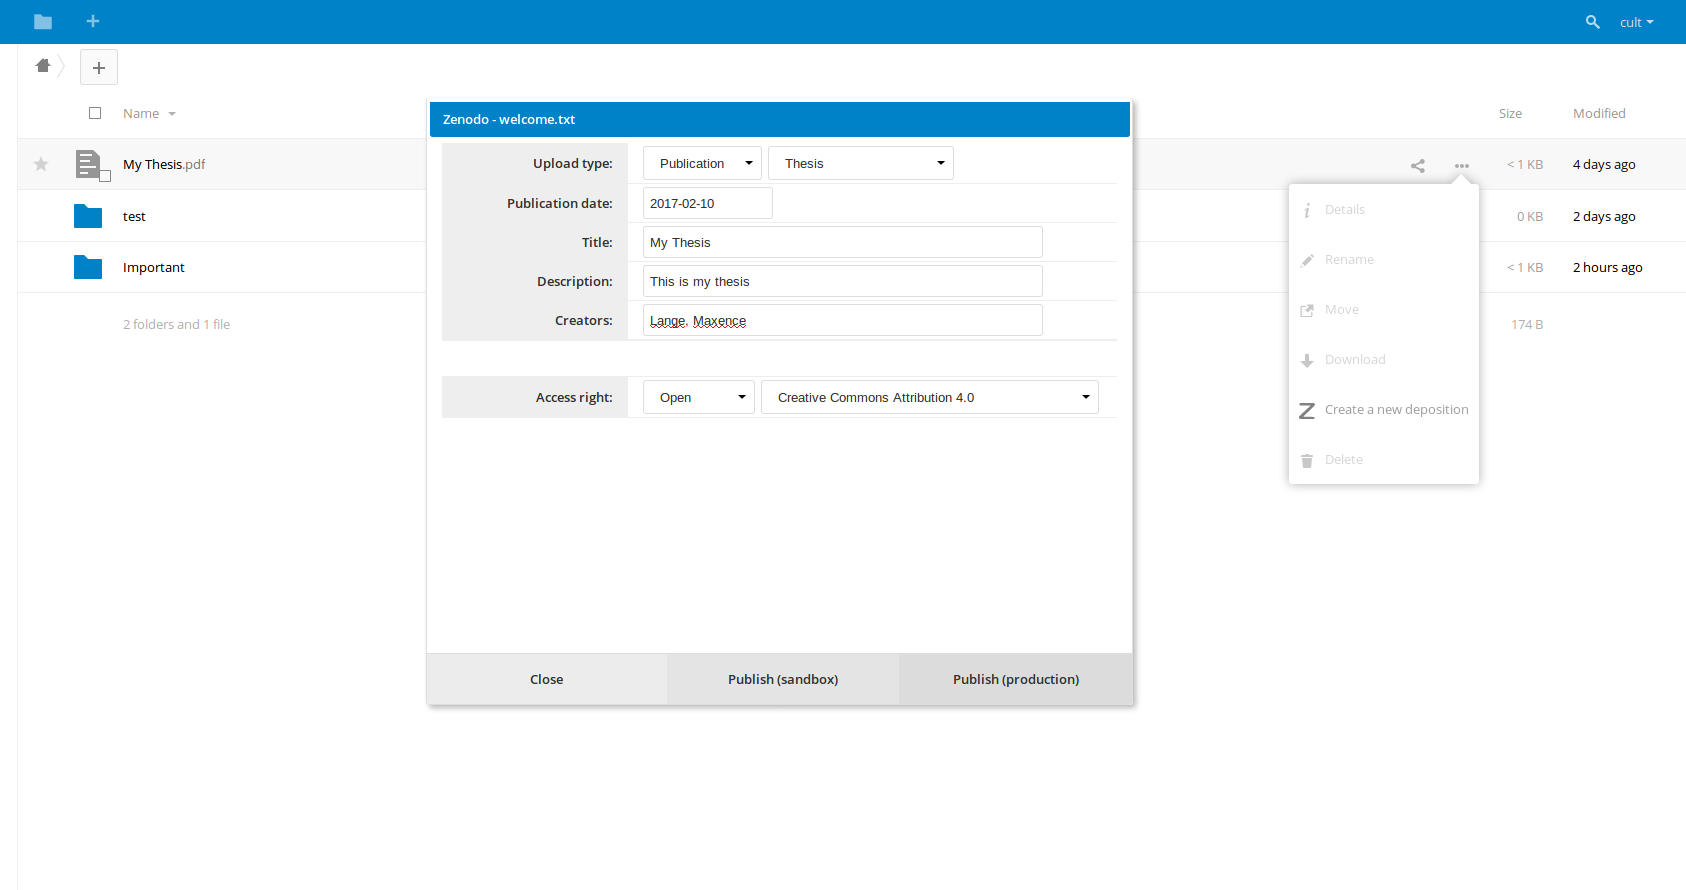1686x890 pixels.
Task: Open Creative Commons Attribution license dropdown
Action: 930,397
